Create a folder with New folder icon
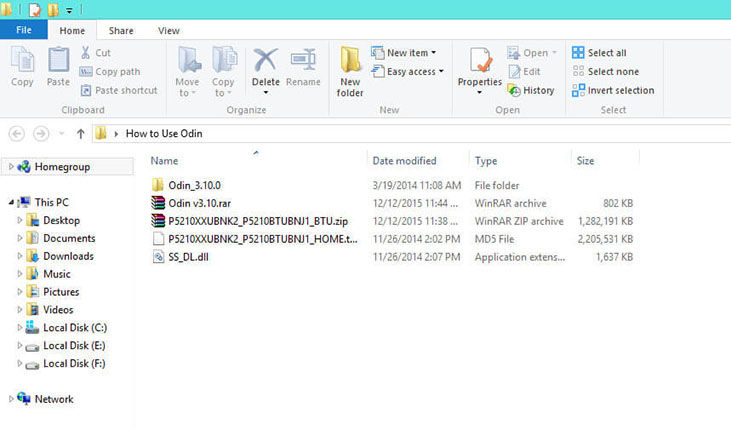The width and height of the screenshot is (731, 430). point(350,70)
